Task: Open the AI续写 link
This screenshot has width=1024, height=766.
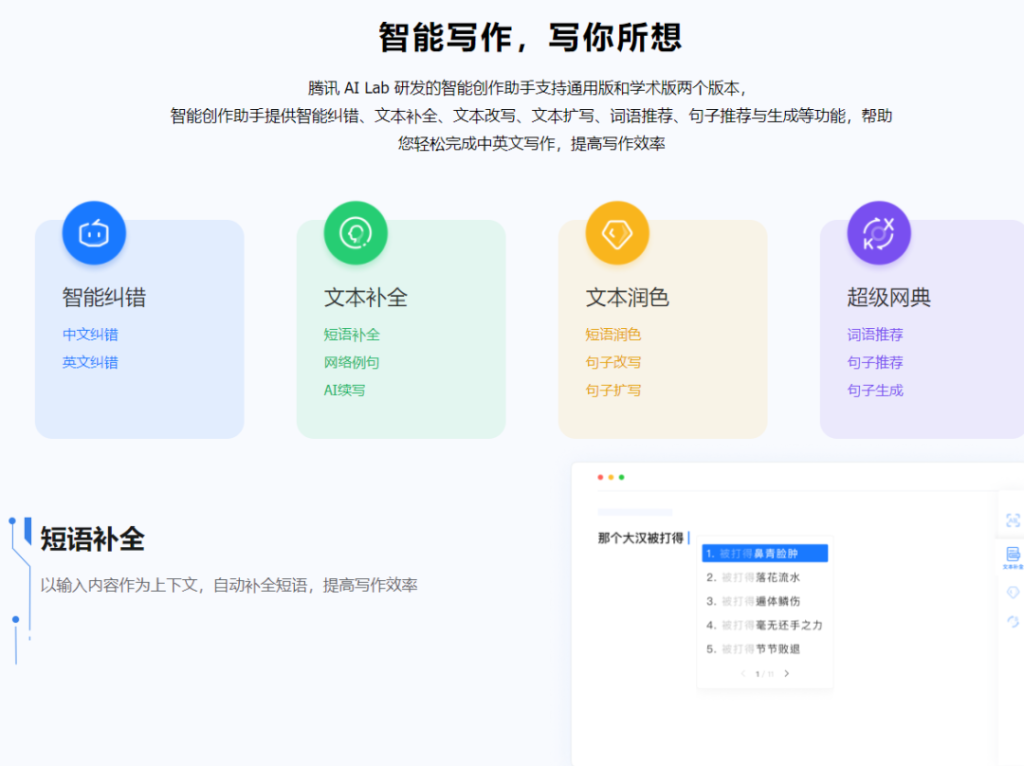Action: click(x=344, y=391)
